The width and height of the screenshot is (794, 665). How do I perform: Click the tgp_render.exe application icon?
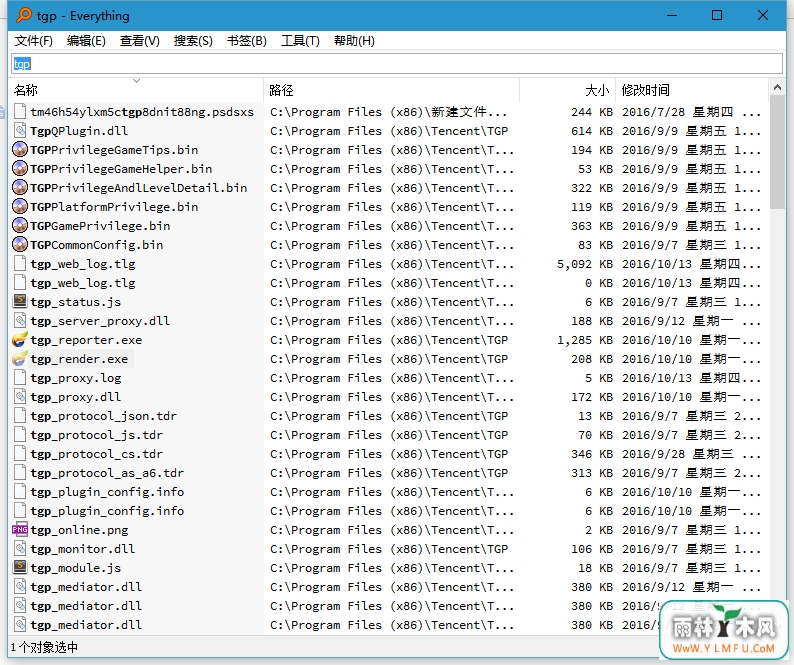[x=20, y=359]
